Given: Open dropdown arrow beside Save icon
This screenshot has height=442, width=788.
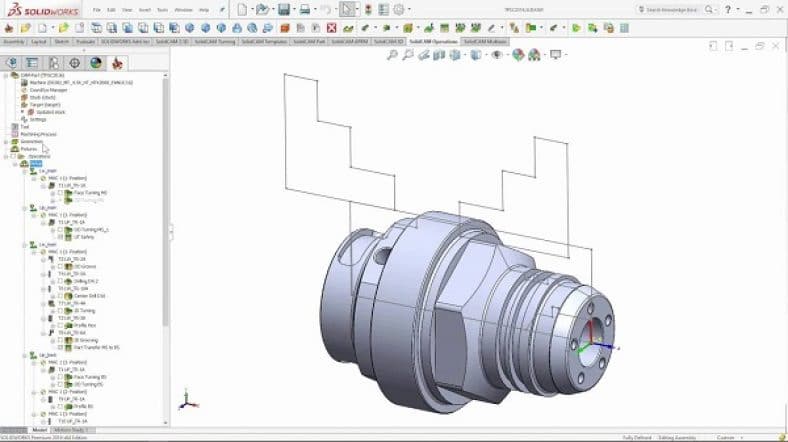Looking at the screenshot, I should (293, 10).
